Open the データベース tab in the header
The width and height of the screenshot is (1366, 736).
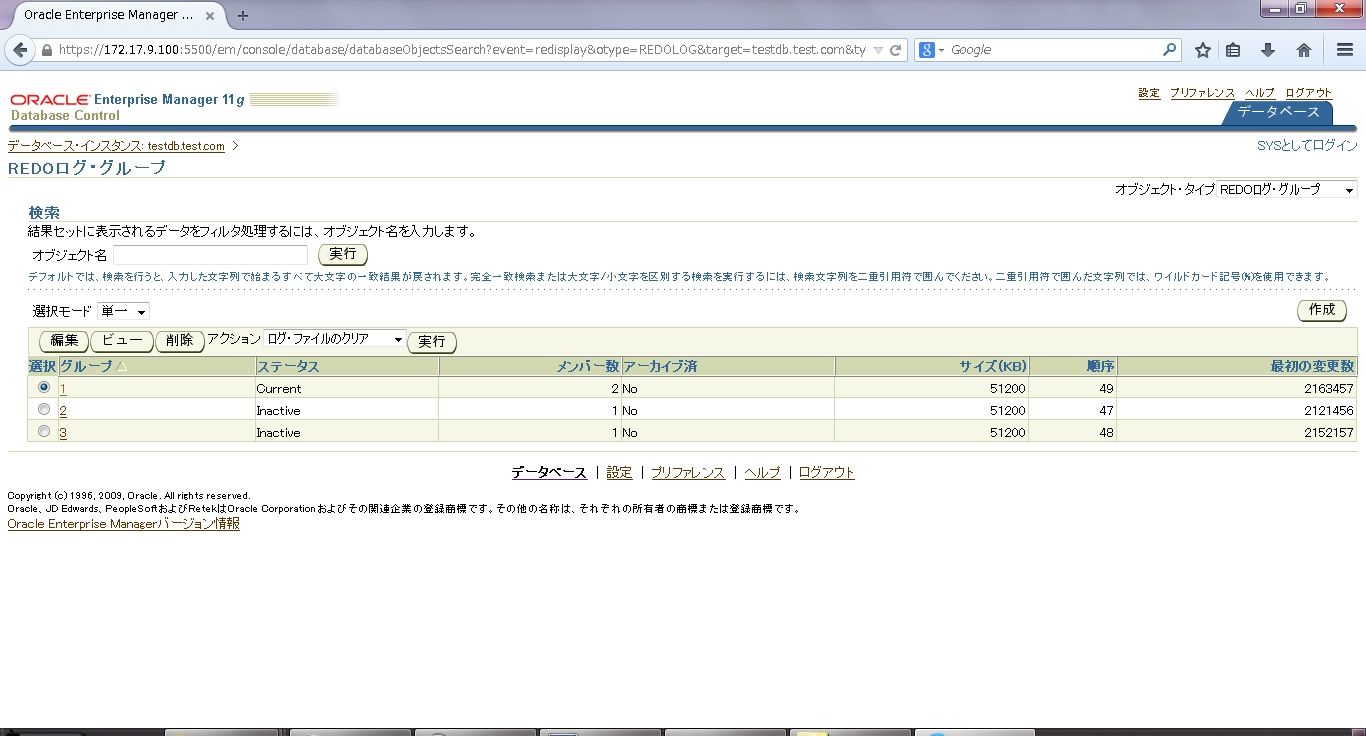pyautogui.click(x=1278, y=112)
